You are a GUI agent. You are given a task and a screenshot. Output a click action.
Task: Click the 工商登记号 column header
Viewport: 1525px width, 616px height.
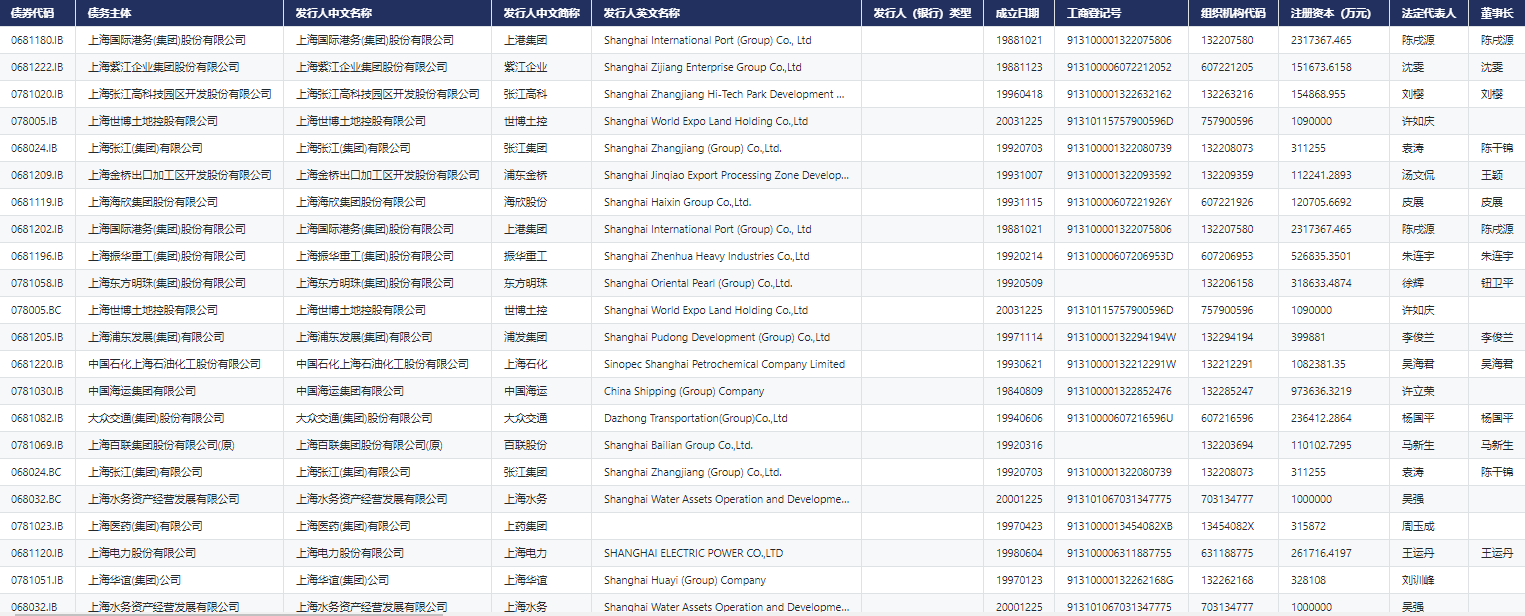tap(1121, 13)
